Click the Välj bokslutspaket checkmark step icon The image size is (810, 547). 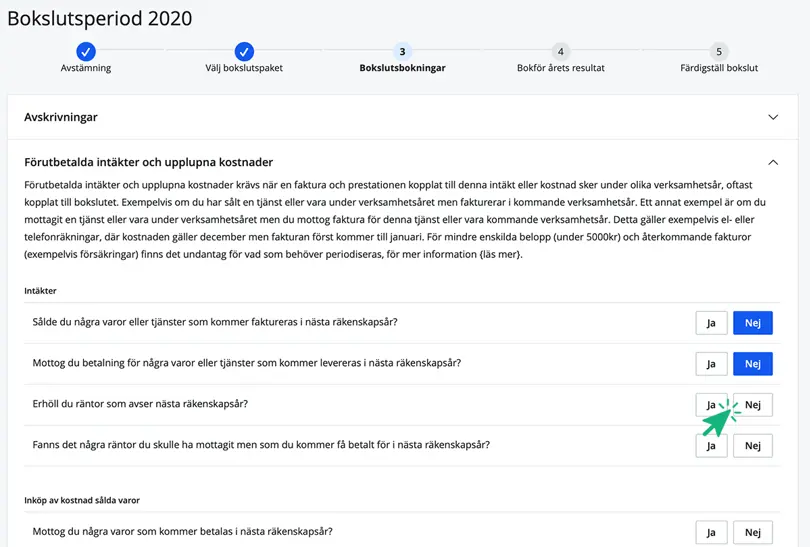coord(244,52)
